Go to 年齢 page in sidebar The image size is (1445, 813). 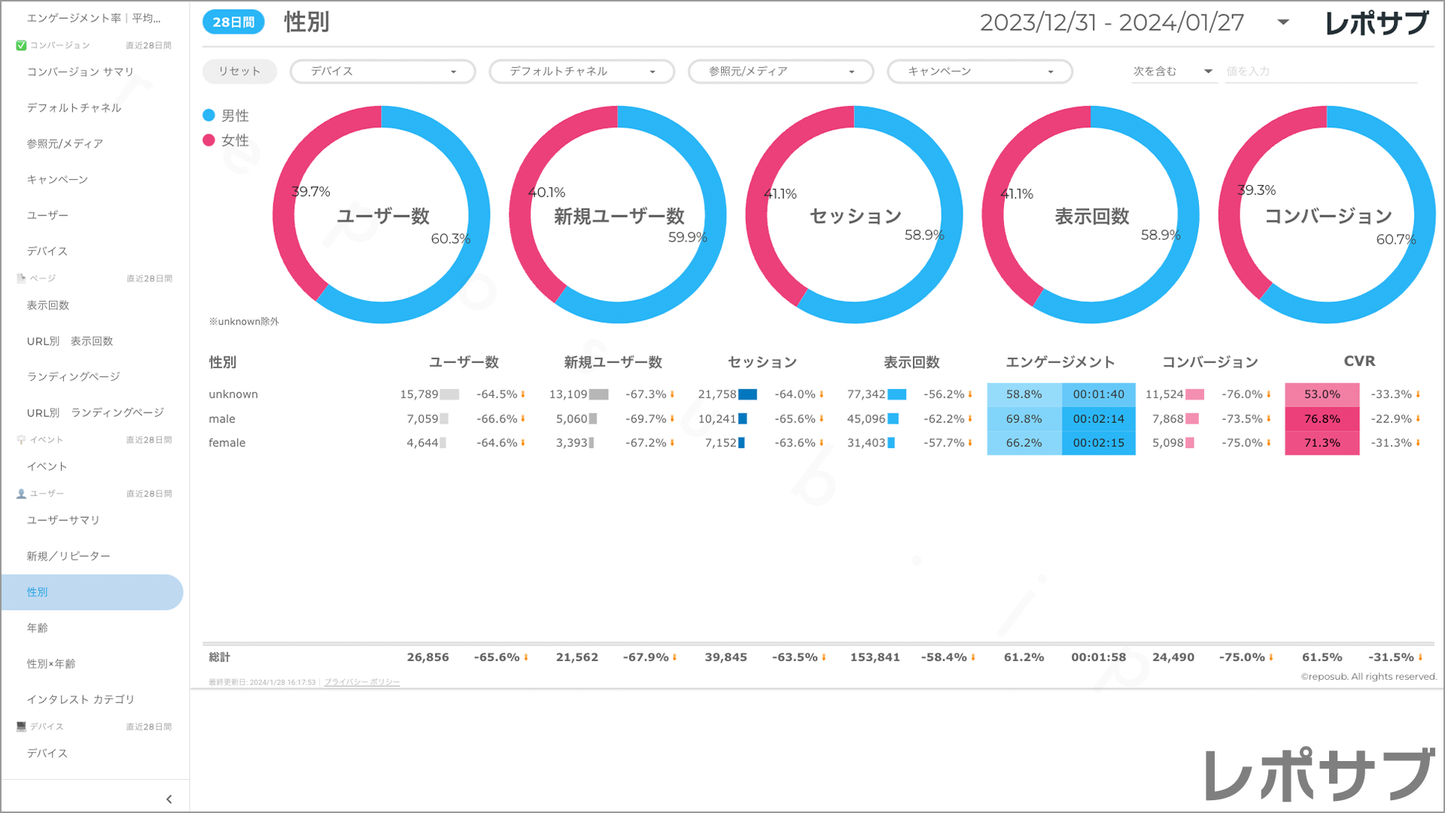point(38,628)
